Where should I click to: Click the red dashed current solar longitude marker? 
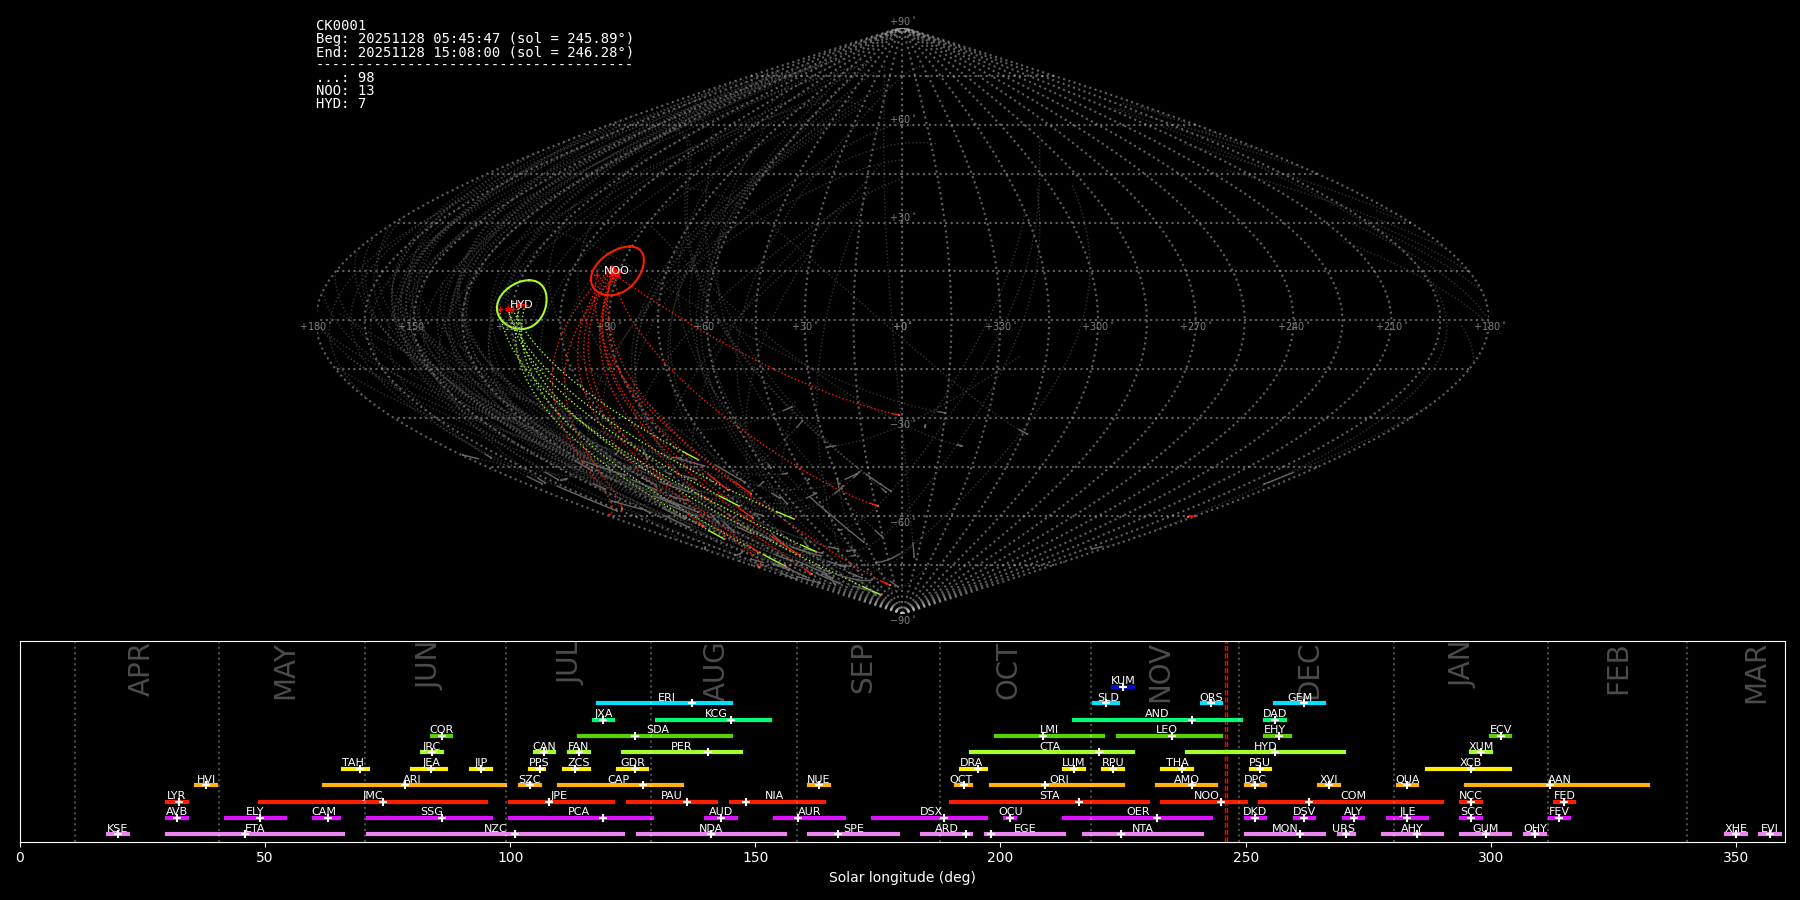(x=1226, y=741)
